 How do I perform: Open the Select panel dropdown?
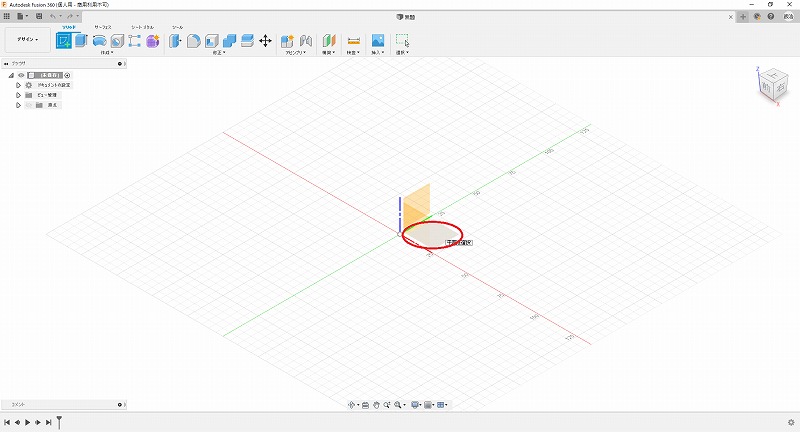[402, 53]
